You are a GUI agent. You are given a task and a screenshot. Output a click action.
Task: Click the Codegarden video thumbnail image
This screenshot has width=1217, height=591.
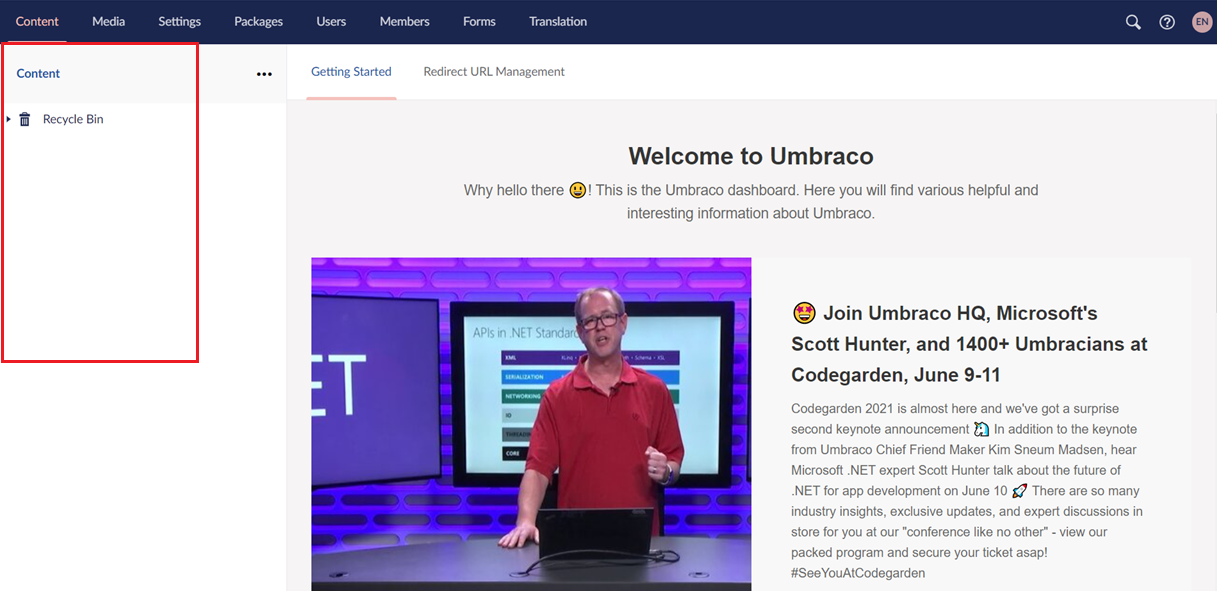pos(531,424)
